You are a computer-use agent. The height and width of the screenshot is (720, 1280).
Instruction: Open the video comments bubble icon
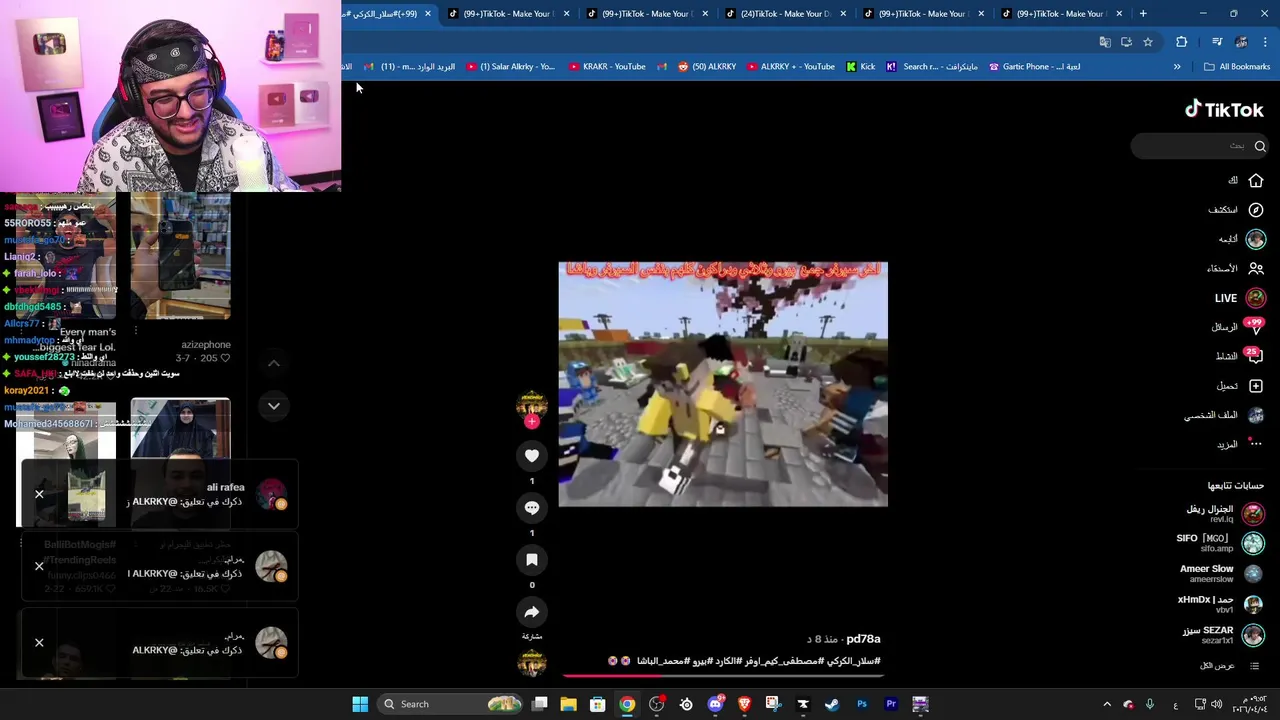tap(532, 508)
